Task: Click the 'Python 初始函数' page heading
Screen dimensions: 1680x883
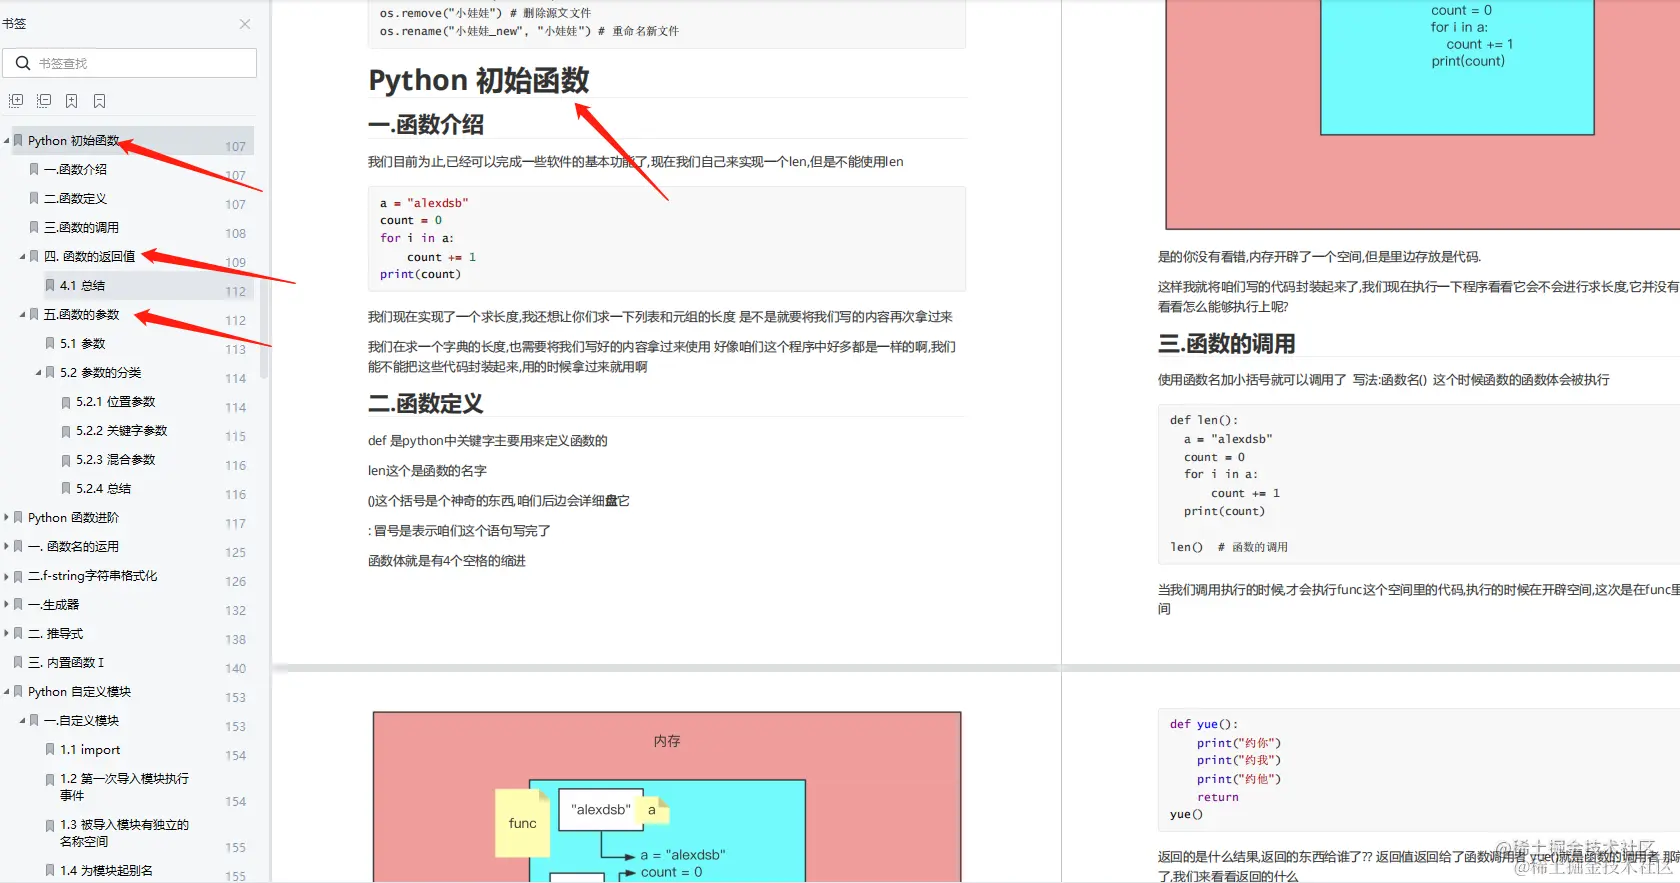Action: click(479, 80)
